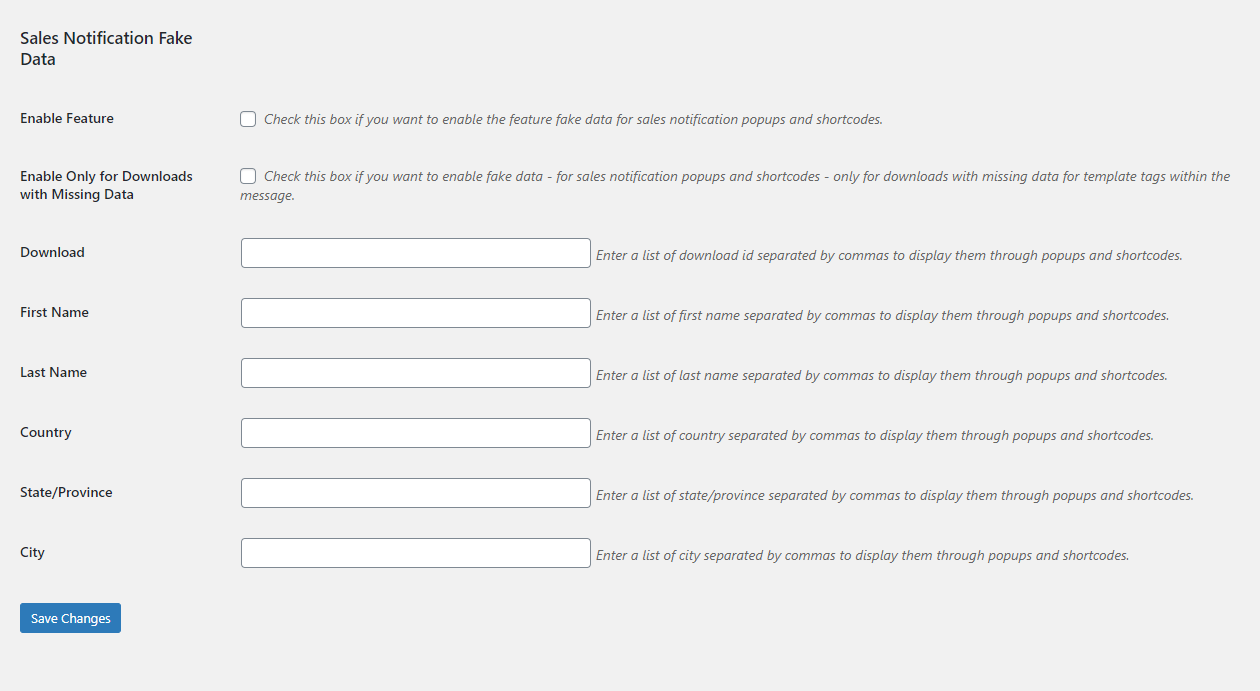The image size is (1260, 691).
Task: Click the "State/Province" row label text
Action: point(66,492)
